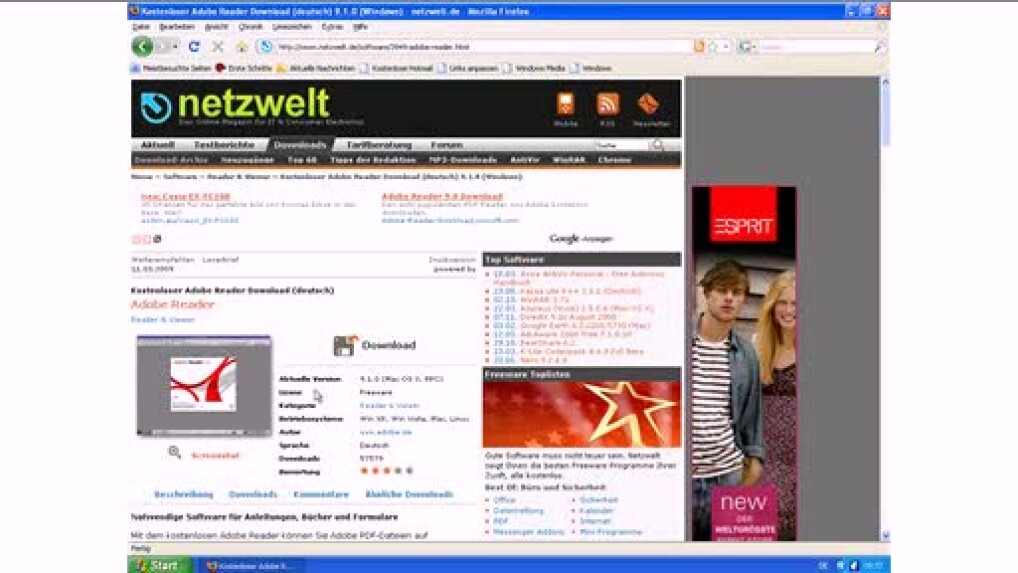Screen dimensions: 1018x573
Task: Switch to the Testberichte navigation tab
Action: (223, 145)
